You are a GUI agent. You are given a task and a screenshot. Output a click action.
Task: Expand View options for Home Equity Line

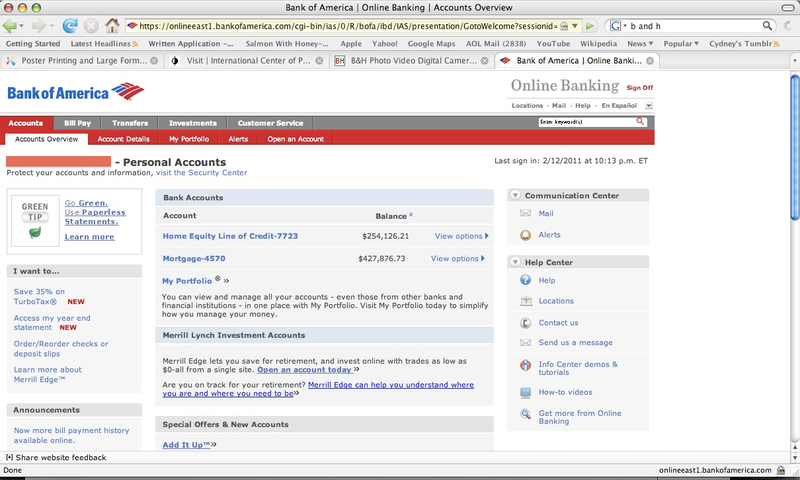click(462, 236)
